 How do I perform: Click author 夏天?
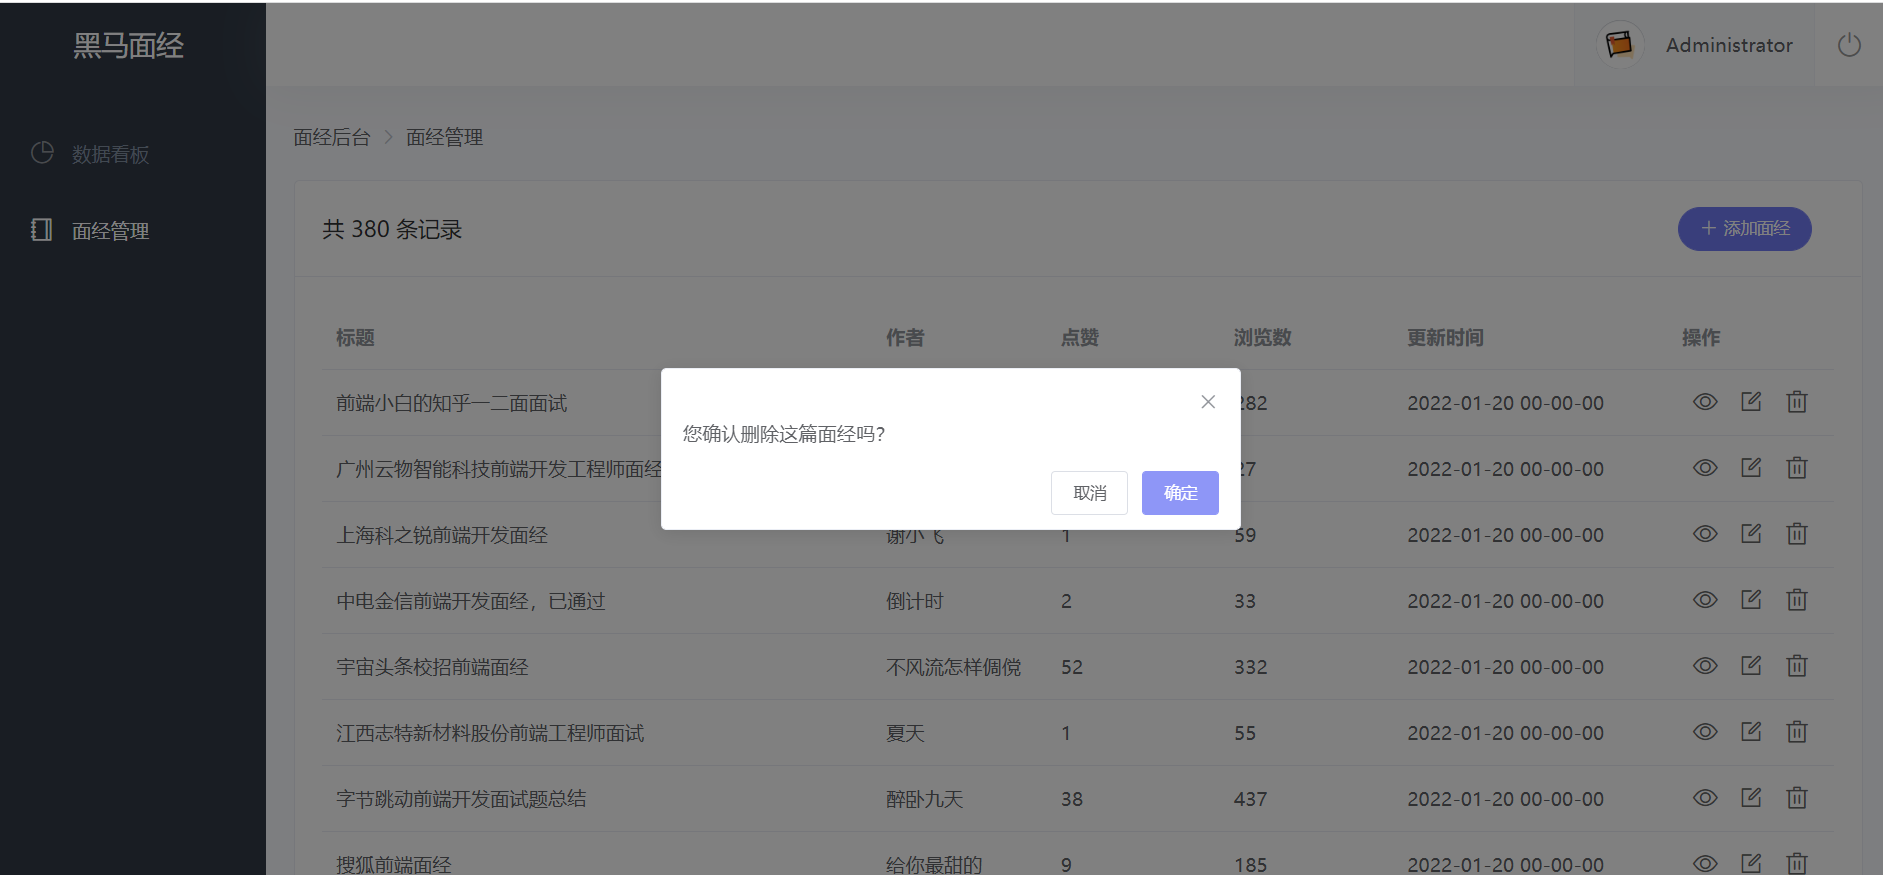point(905,733)
